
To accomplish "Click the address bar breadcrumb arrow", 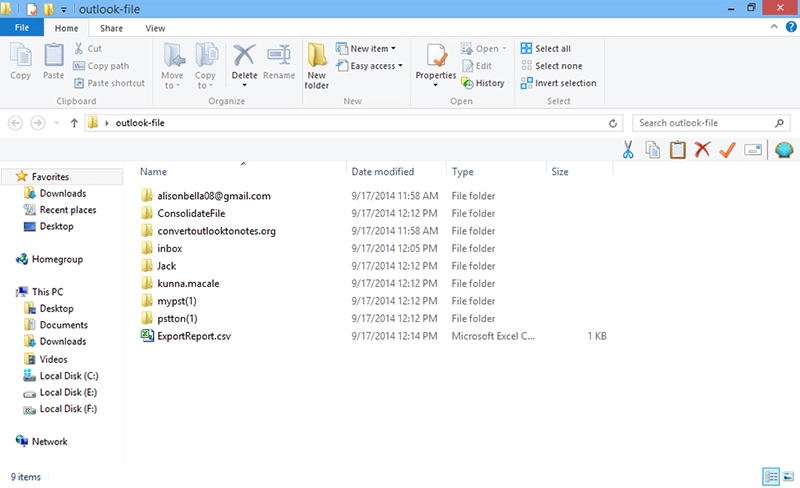I will coord(107,123).
